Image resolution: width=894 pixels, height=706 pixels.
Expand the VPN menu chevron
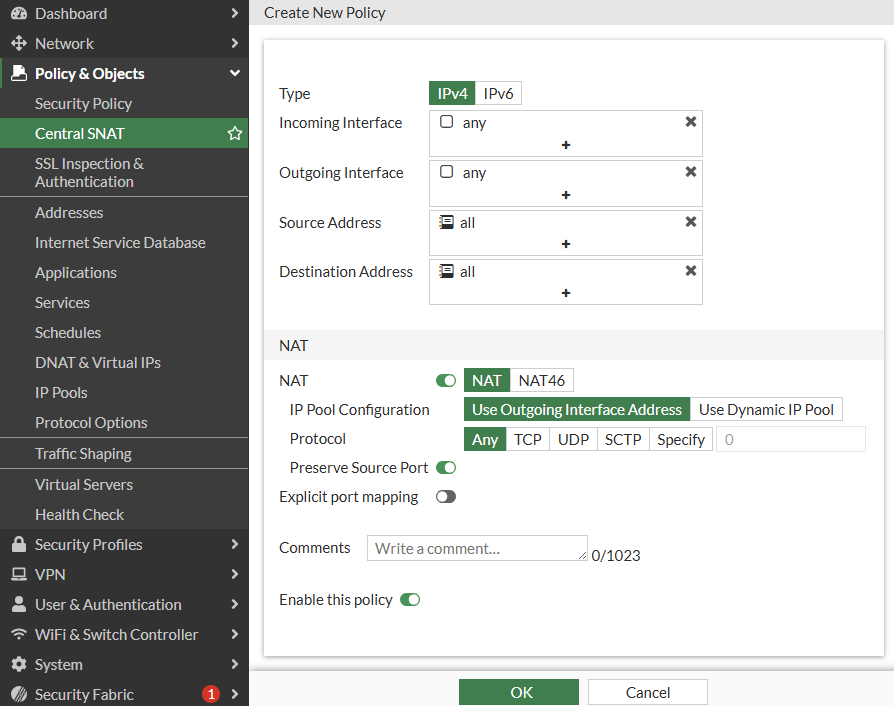(x=234, y=574)
